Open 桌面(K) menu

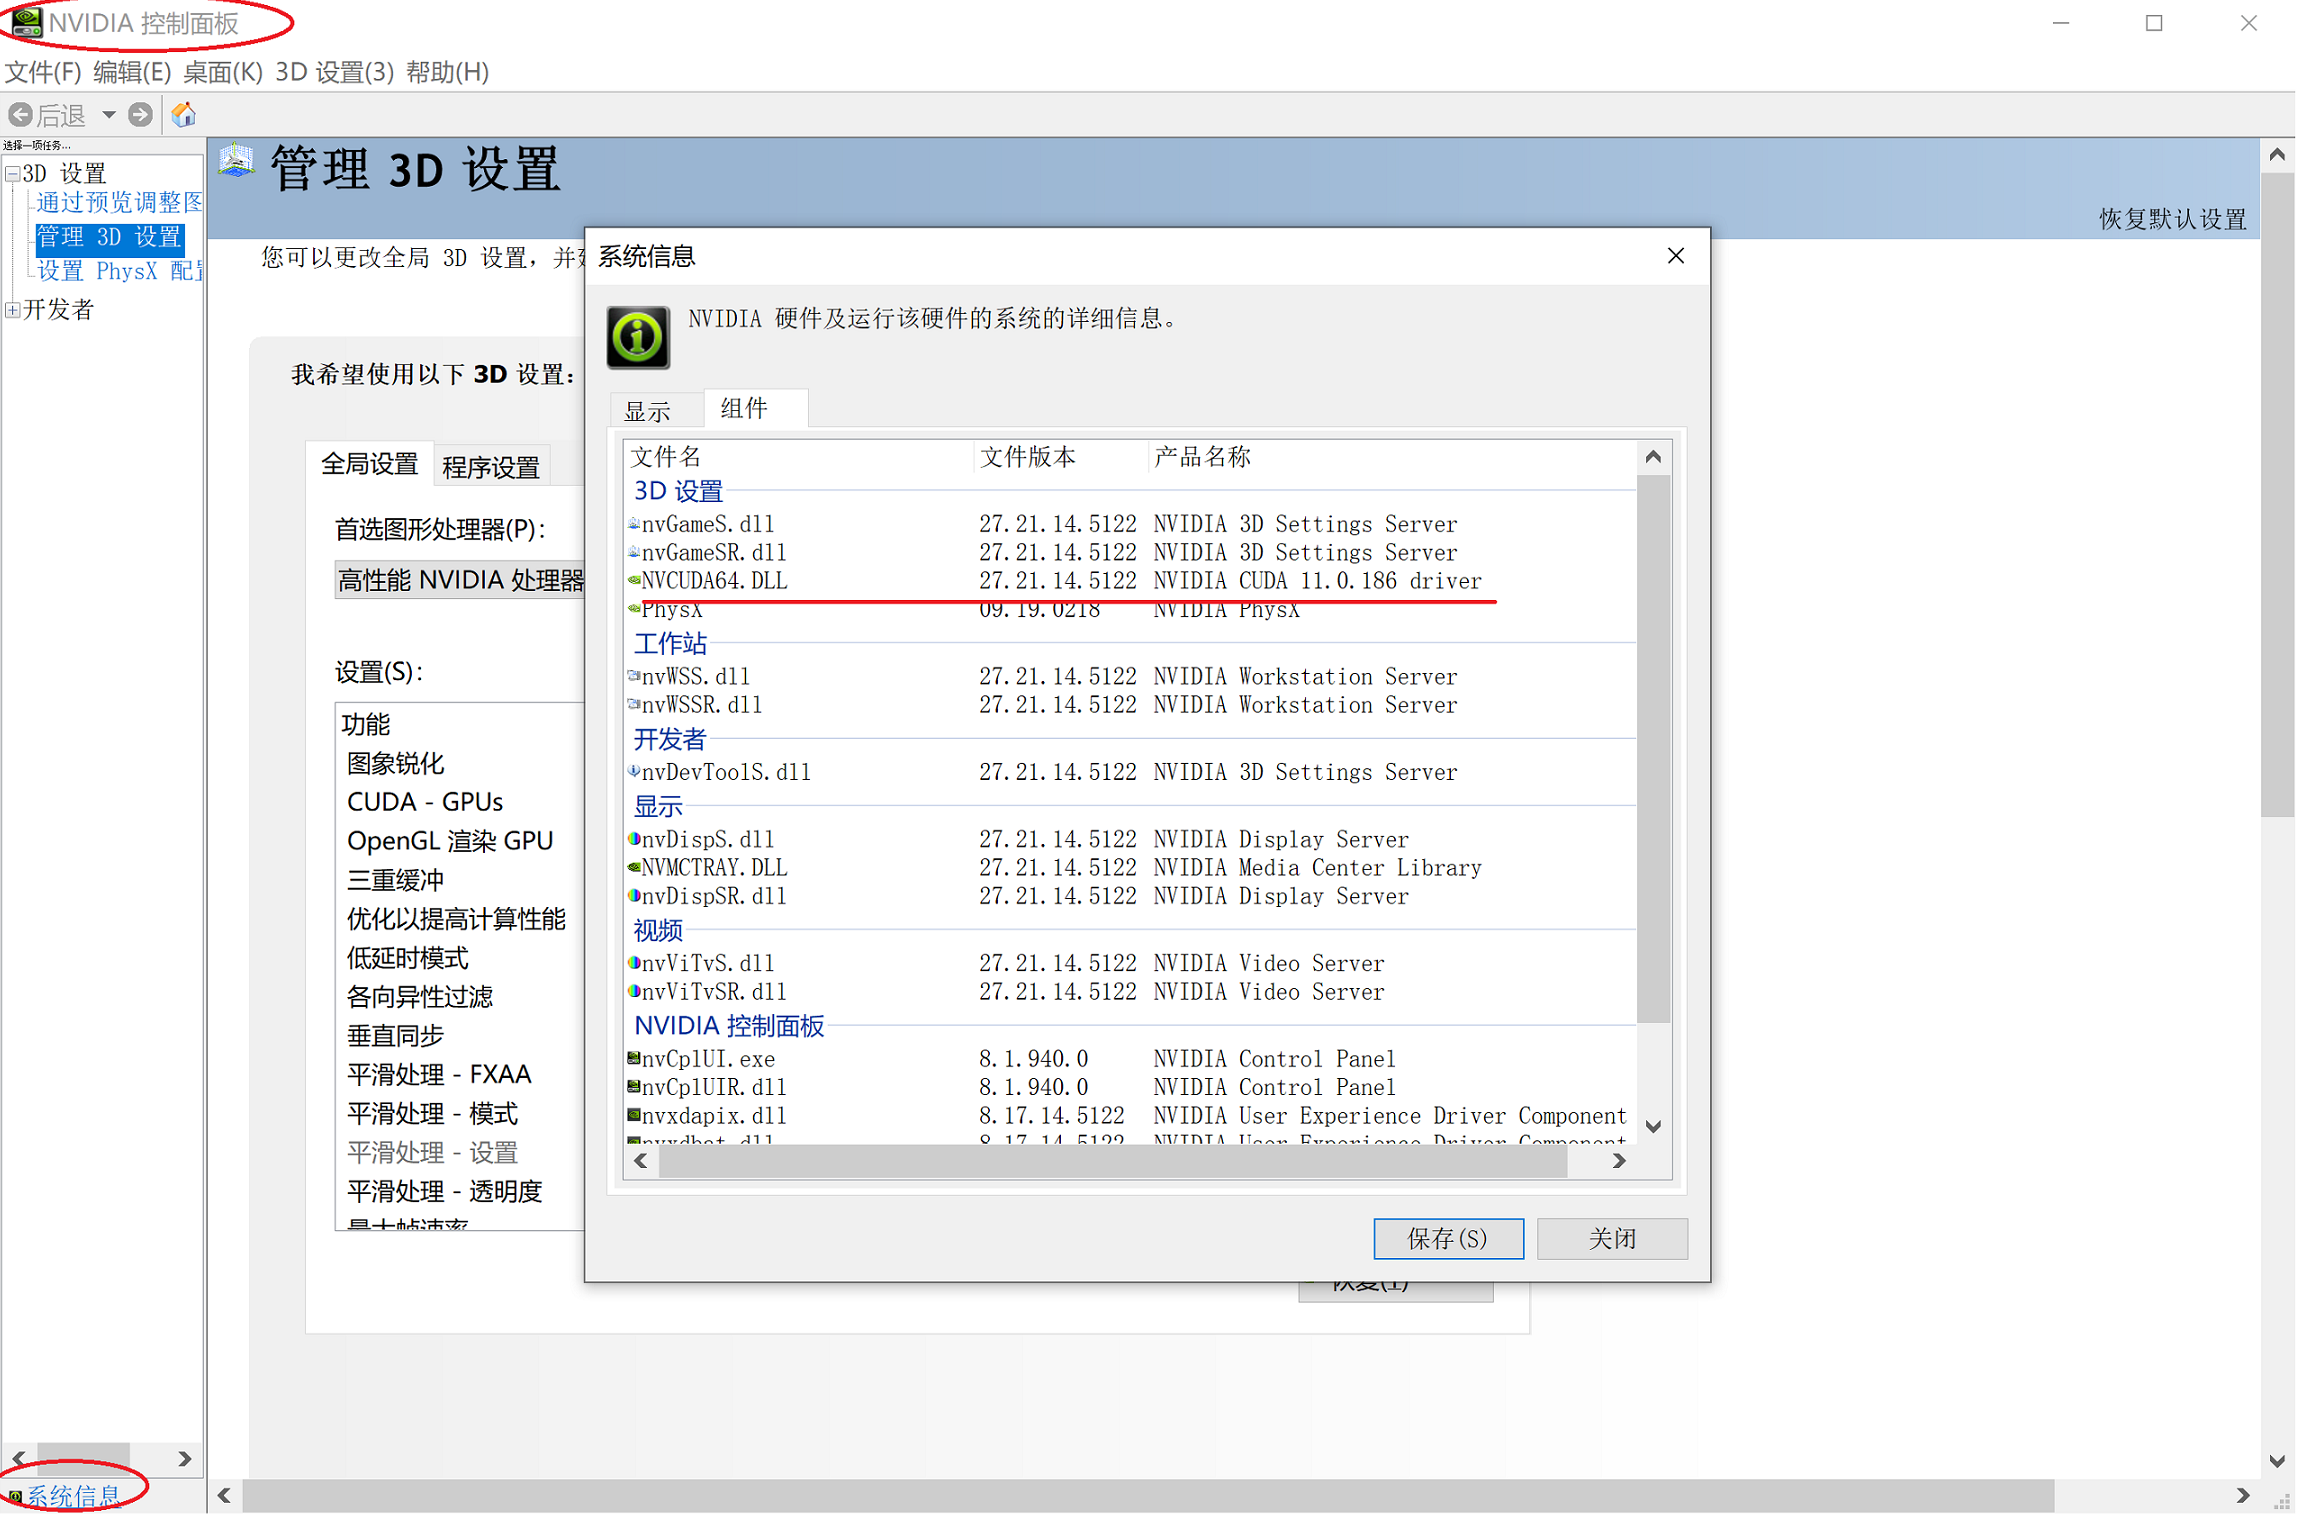click(222, 72)
